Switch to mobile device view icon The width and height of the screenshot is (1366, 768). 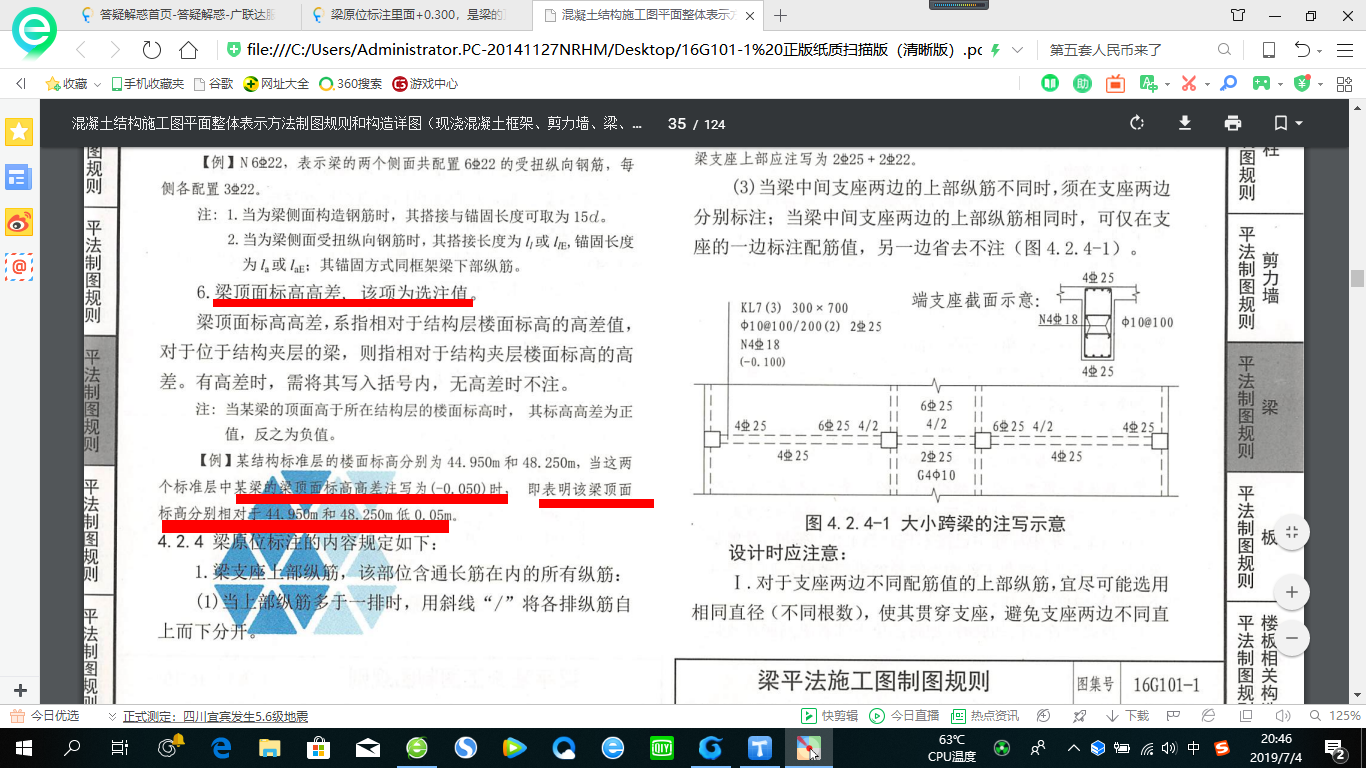1269,50
